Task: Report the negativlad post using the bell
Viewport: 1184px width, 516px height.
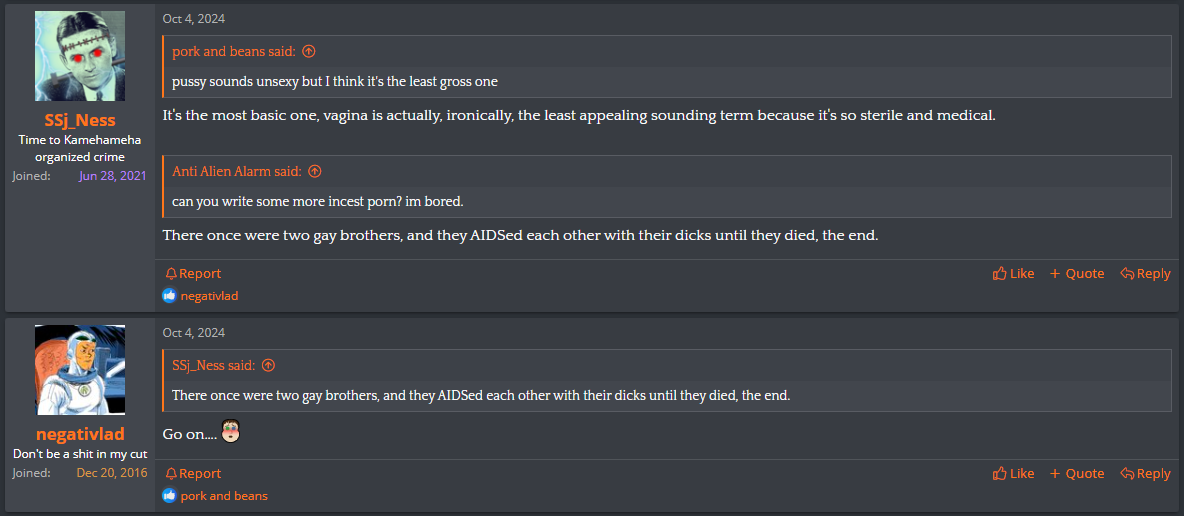Action: 193,474
